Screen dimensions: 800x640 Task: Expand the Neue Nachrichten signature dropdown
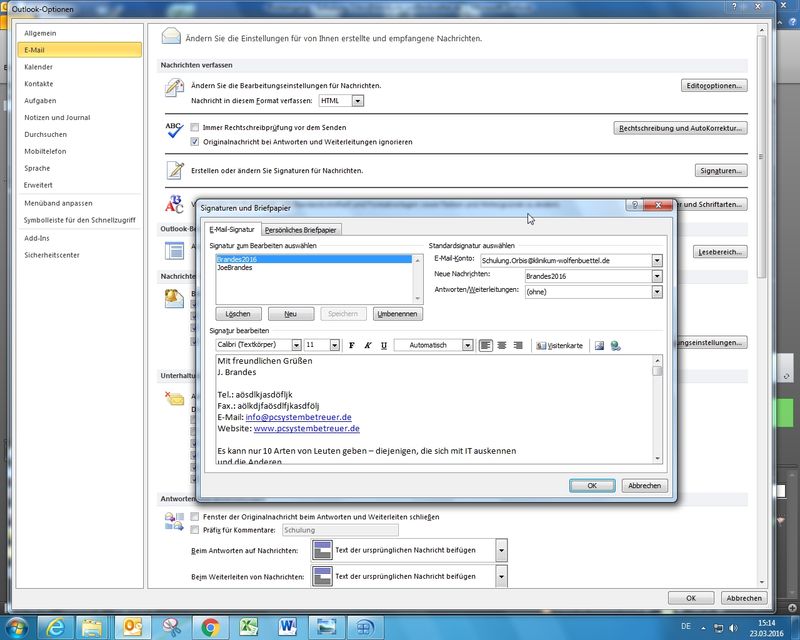click(656, 276)
